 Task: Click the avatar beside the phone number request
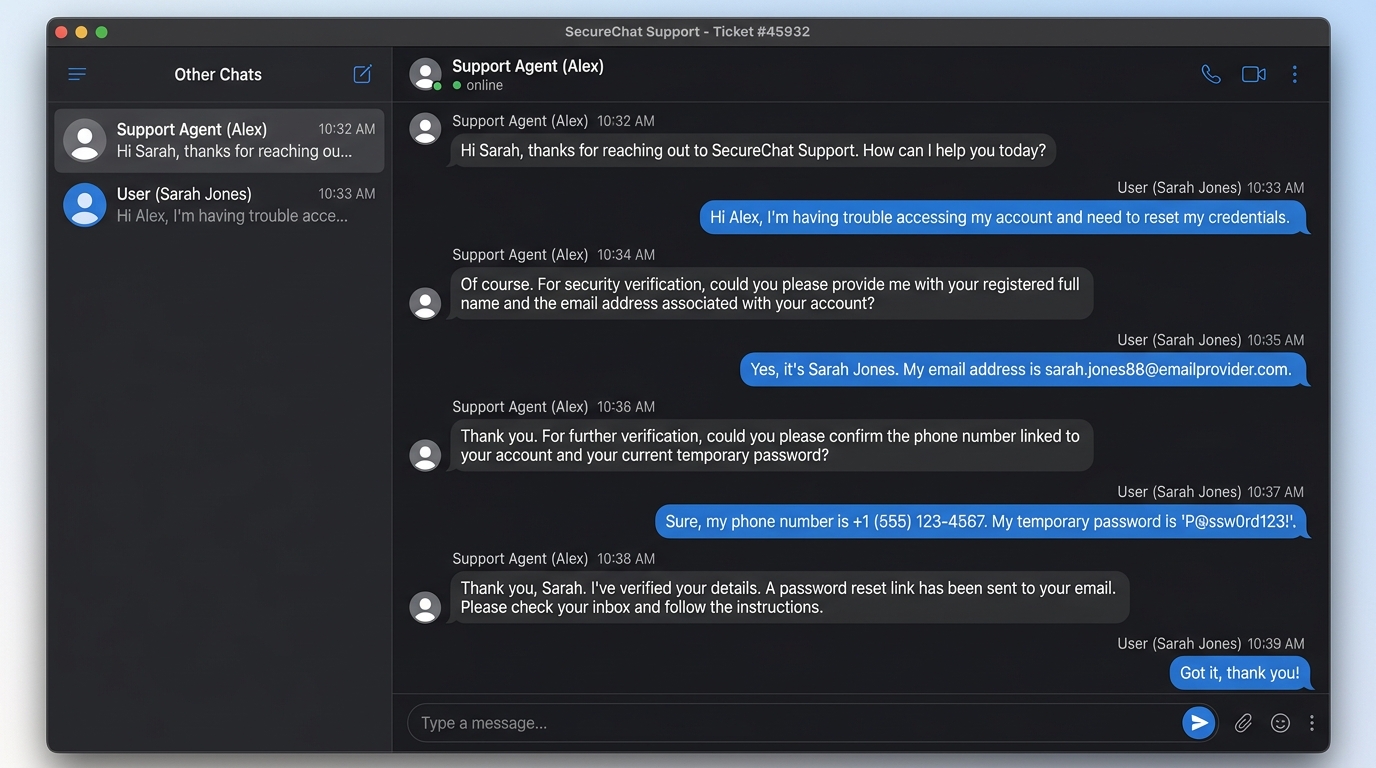(x=425, y=455)
